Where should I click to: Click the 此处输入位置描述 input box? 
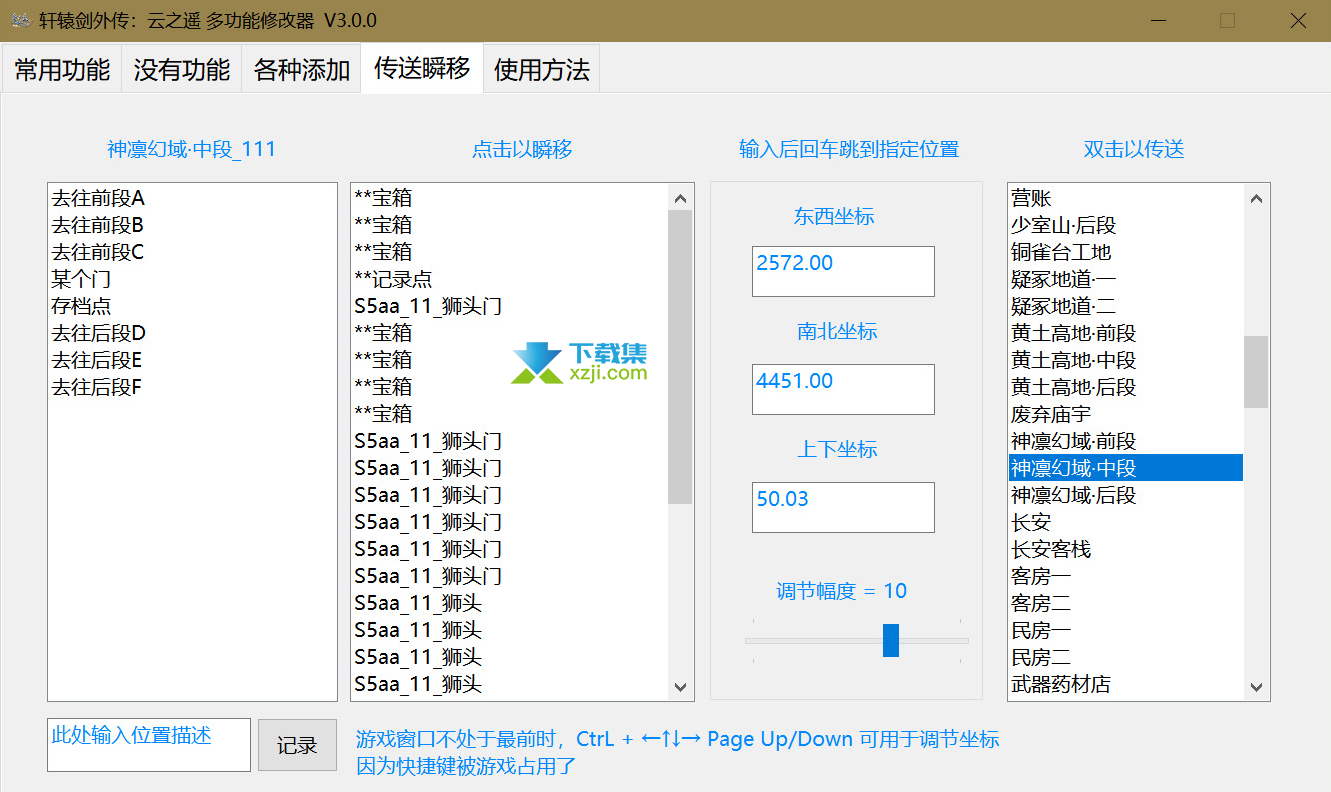coord(149,745)
